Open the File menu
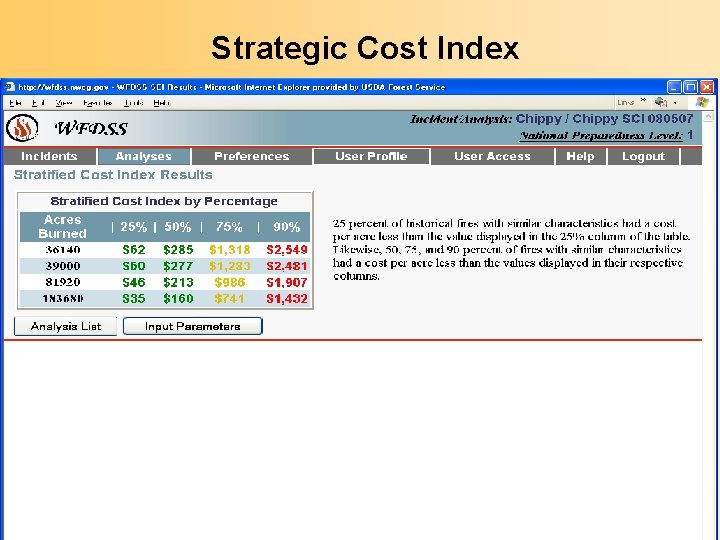Viewport: 720px width, 540px height. [x=15, y=102]
